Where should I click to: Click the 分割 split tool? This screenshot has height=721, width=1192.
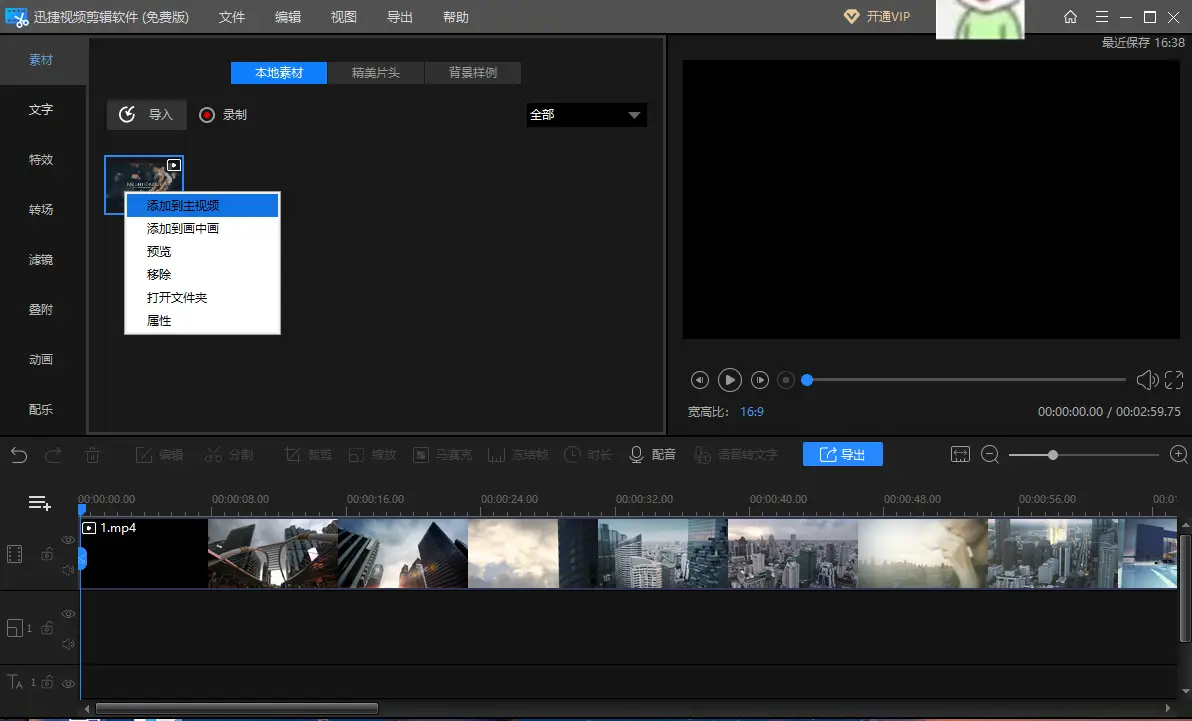(x=229, y=455)
